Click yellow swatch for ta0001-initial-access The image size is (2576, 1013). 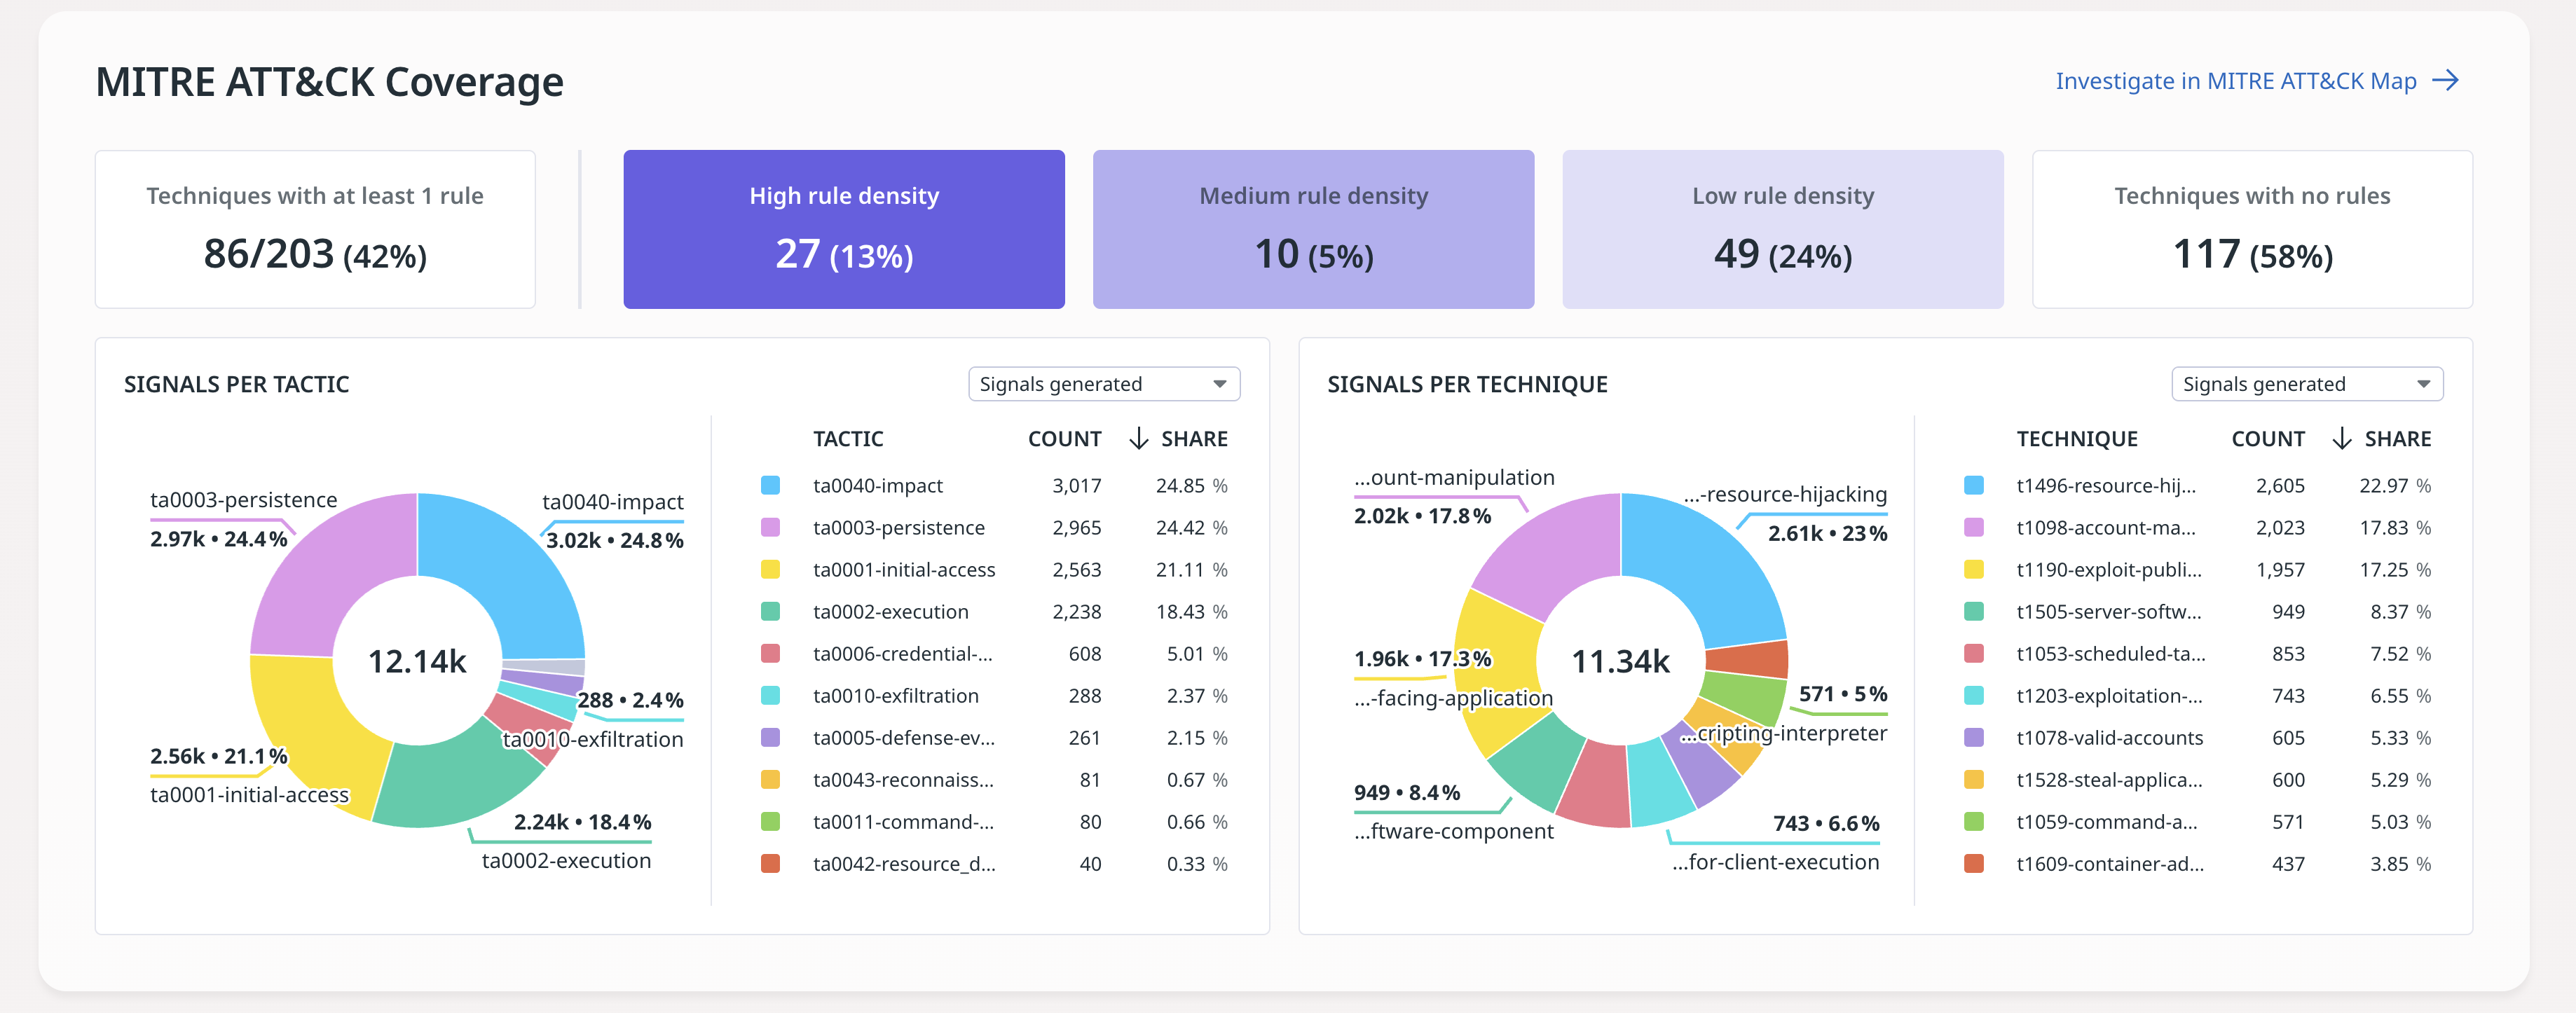(x=770, y=569)
